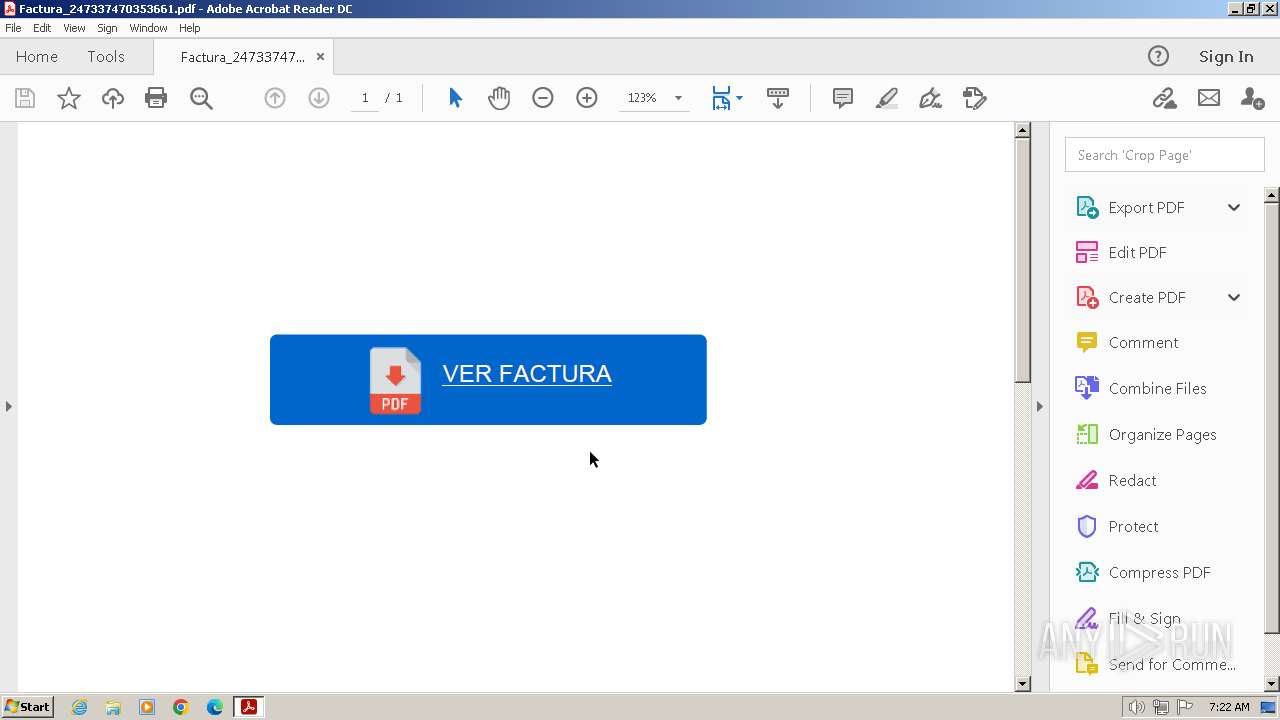Viewport: 1280px width, 720px height.
Task: Open the Window menu
Action: (148, 28)
